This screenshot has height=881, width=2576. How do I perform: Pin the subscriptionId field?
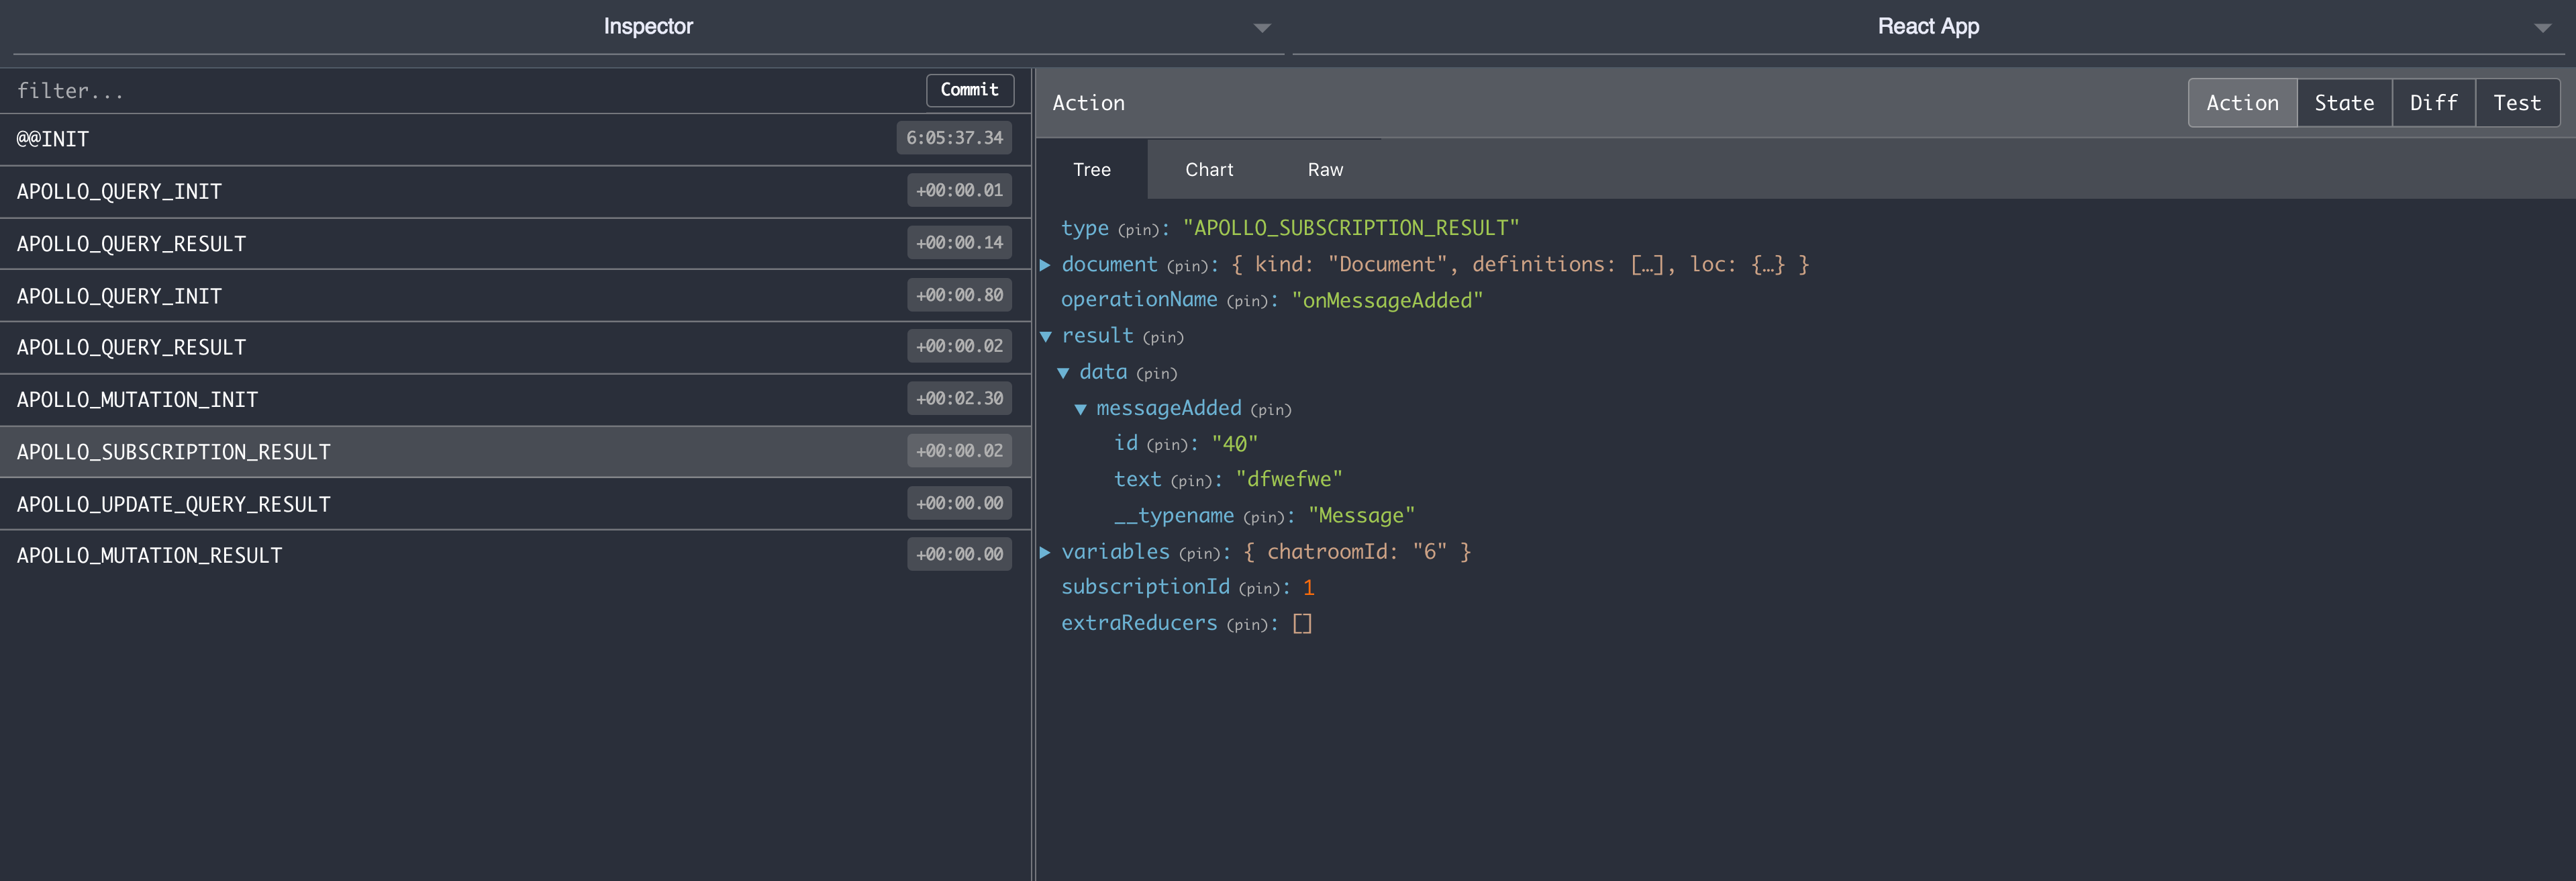1259,589
